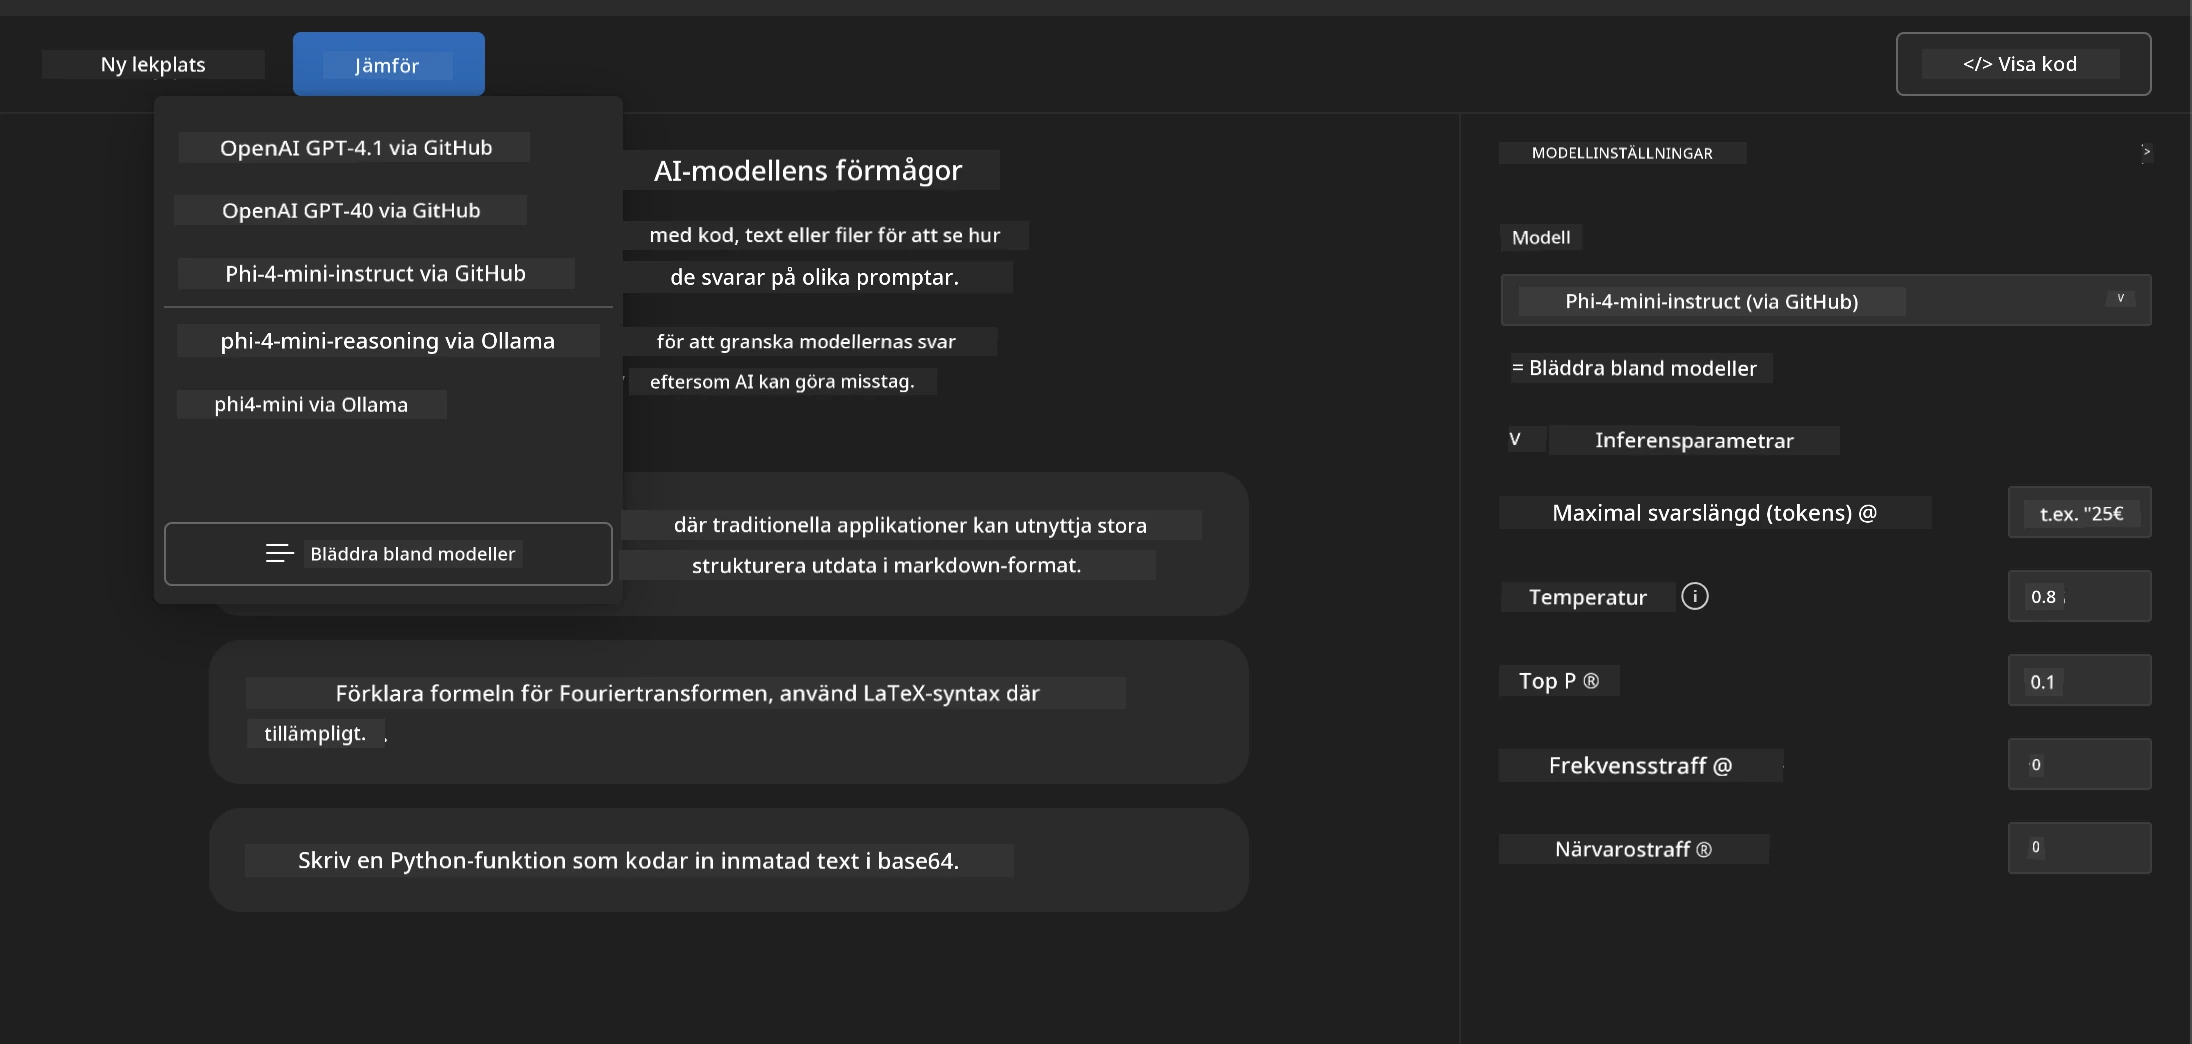Click the Temperatur info icon
Screen dimensions: 2192x1044
tap(1694, 597)
